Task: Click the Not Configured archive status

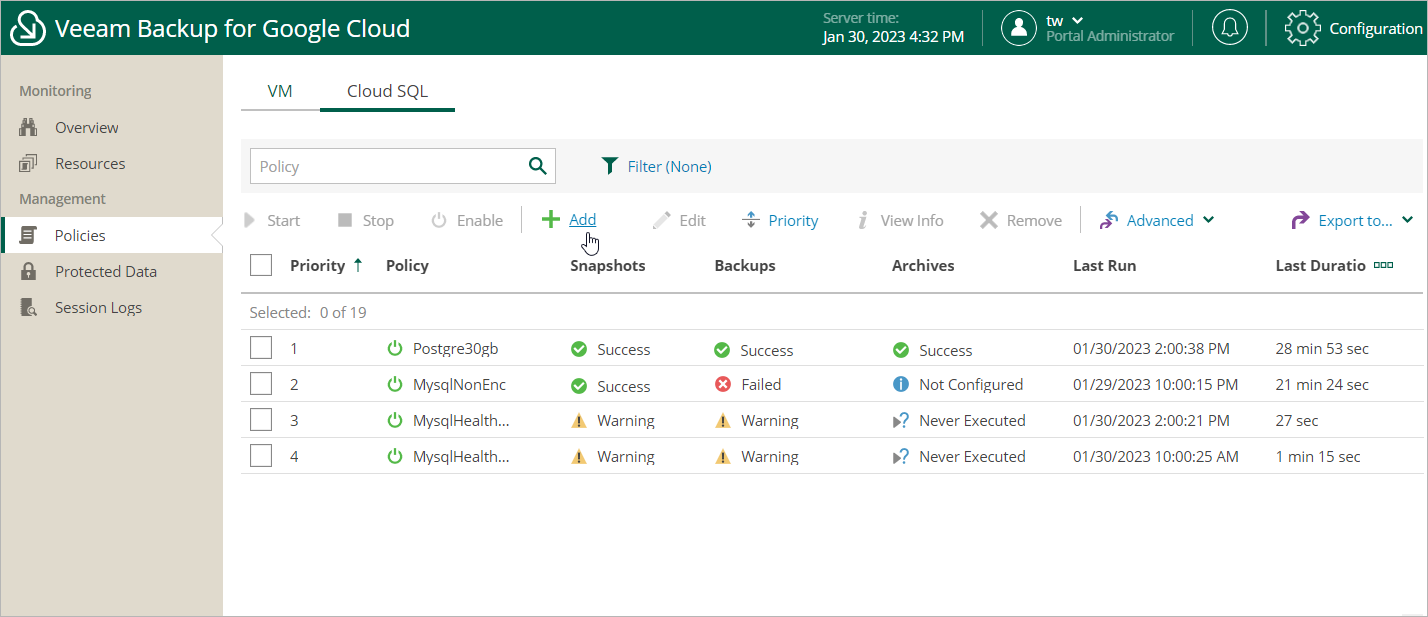Action: coord(971,384)
